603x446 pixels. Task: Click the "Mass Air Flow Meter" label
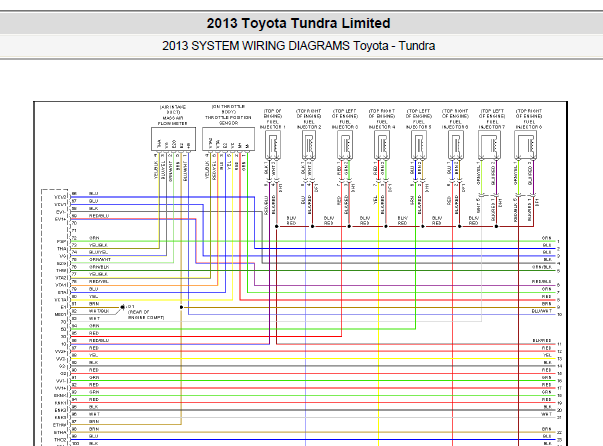click(x=173, y=121)
